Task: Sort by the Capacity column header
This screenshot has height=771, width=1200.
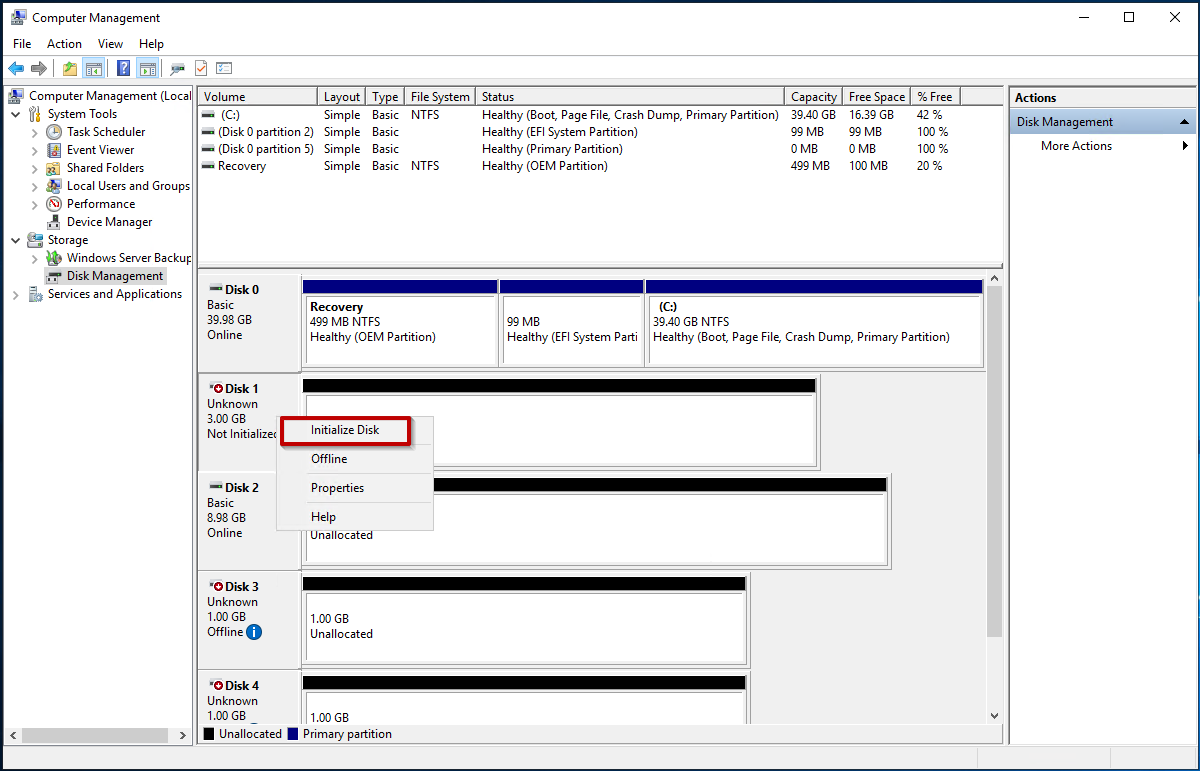Action: (x=814, y=97)
